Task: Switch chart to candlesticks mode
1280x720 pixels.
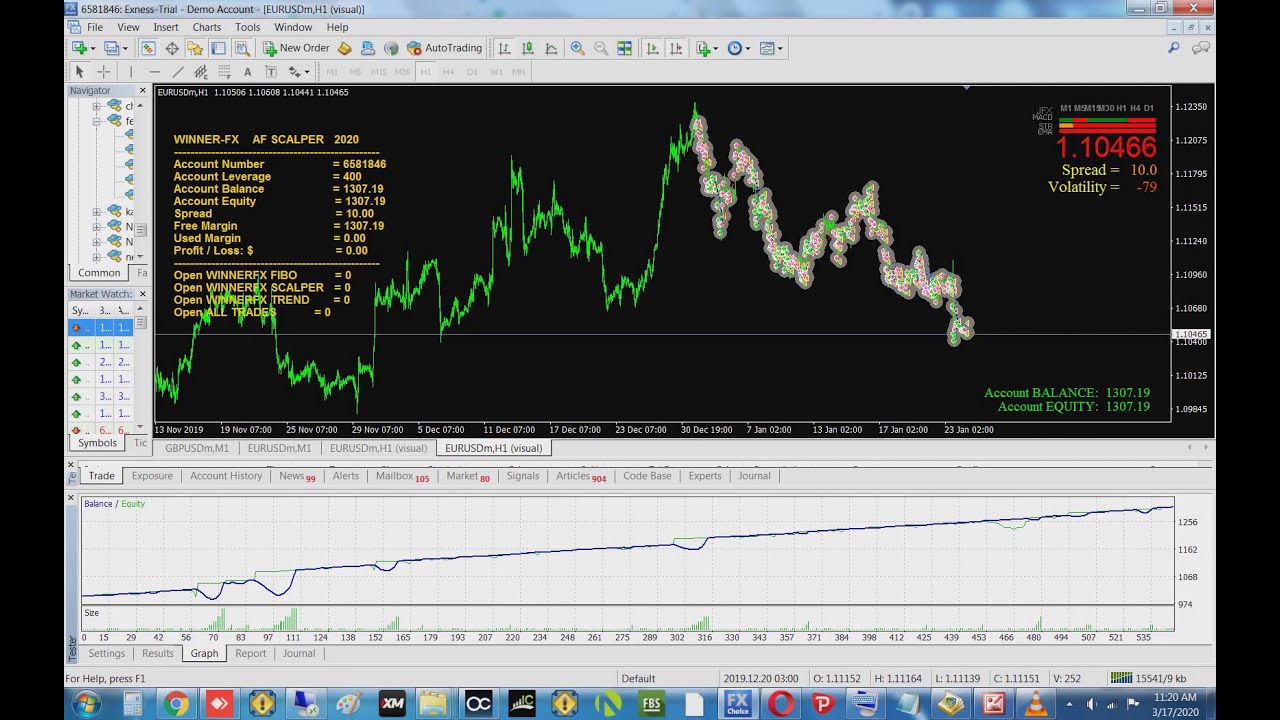Action: click(x=527, y=48)
